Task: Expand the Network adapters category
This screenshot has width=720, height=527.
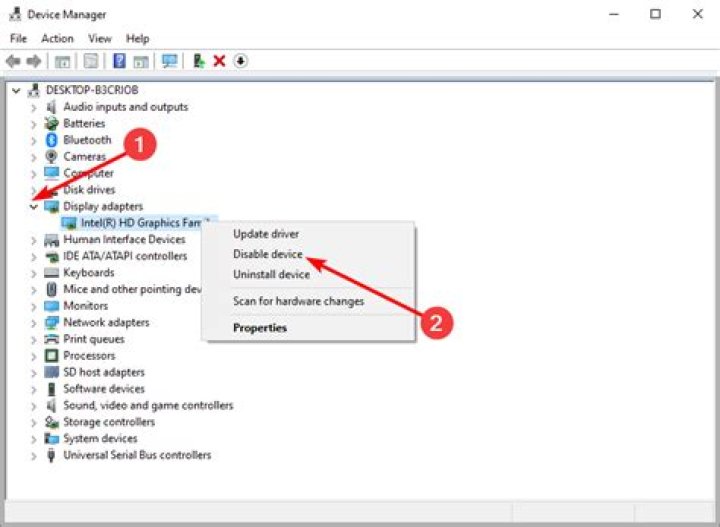Action: click(x=34, y=323)
